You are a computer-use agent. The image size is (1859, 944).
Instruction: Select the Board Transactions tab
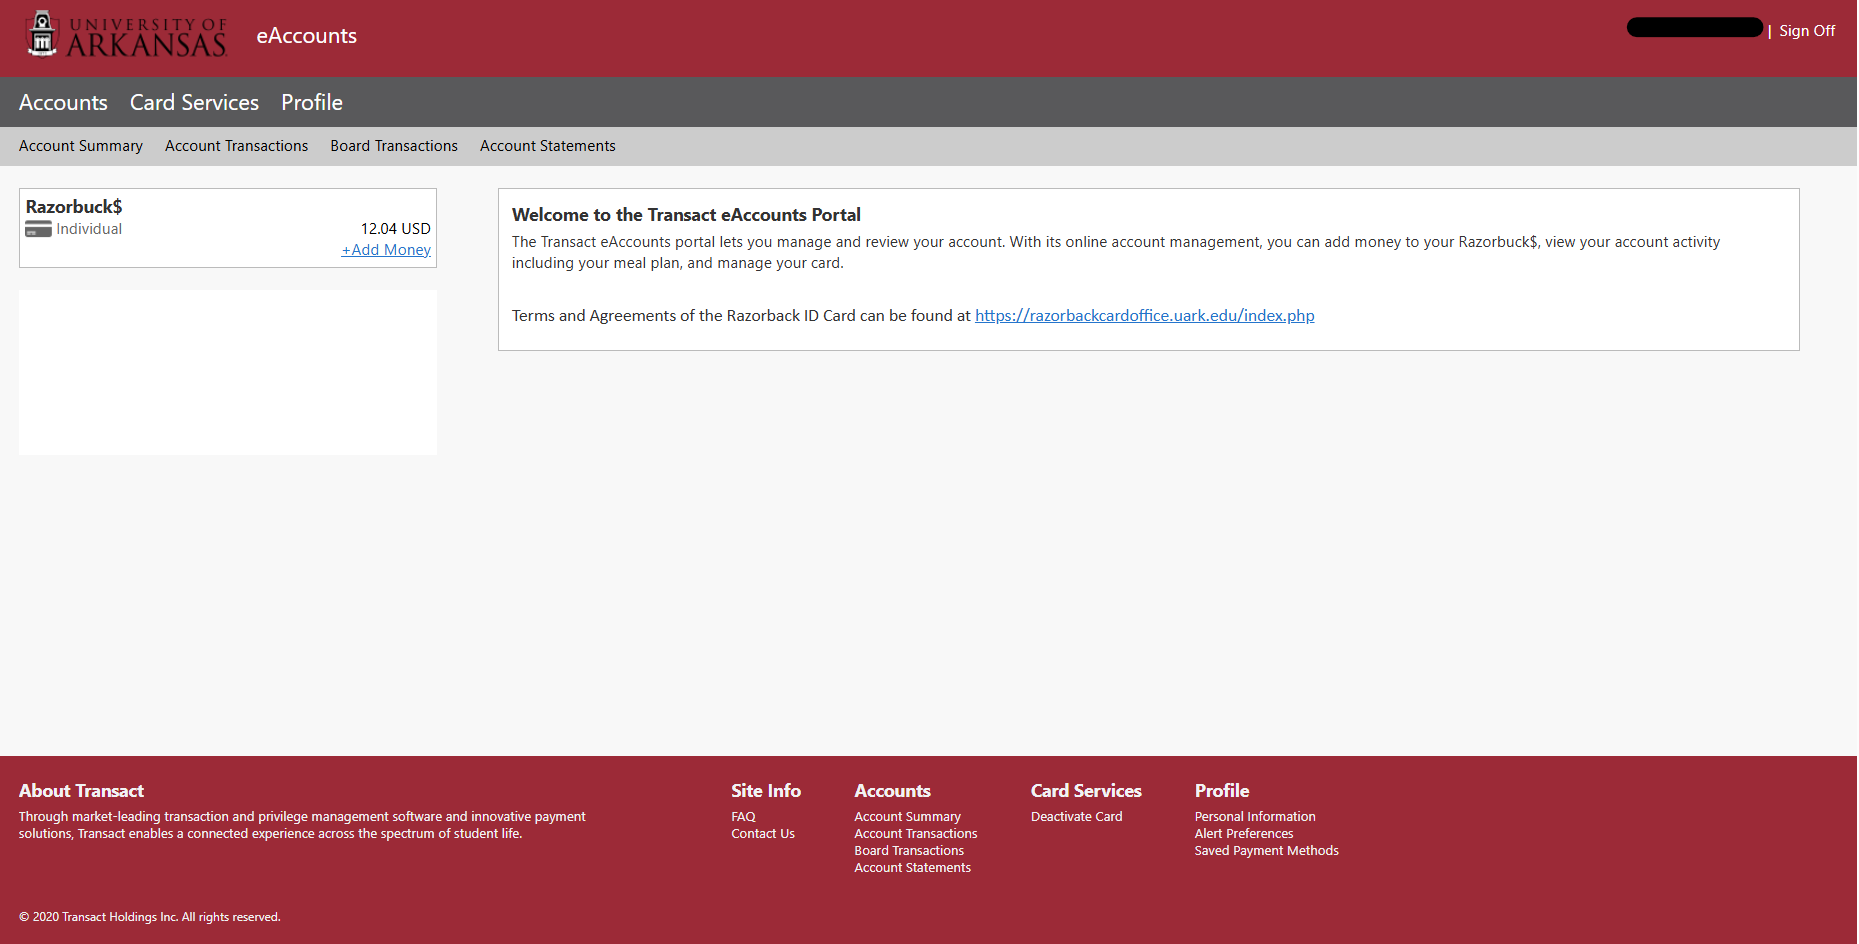[394, 146]
